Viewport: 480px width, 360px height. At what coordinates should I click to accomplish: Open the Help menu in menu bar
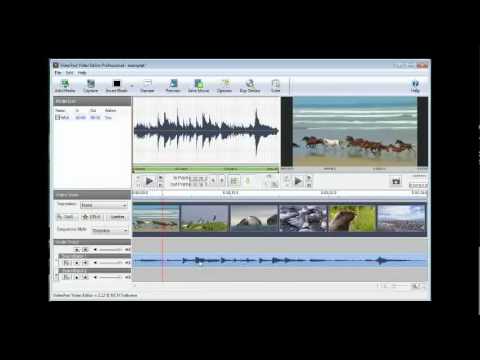82,72
